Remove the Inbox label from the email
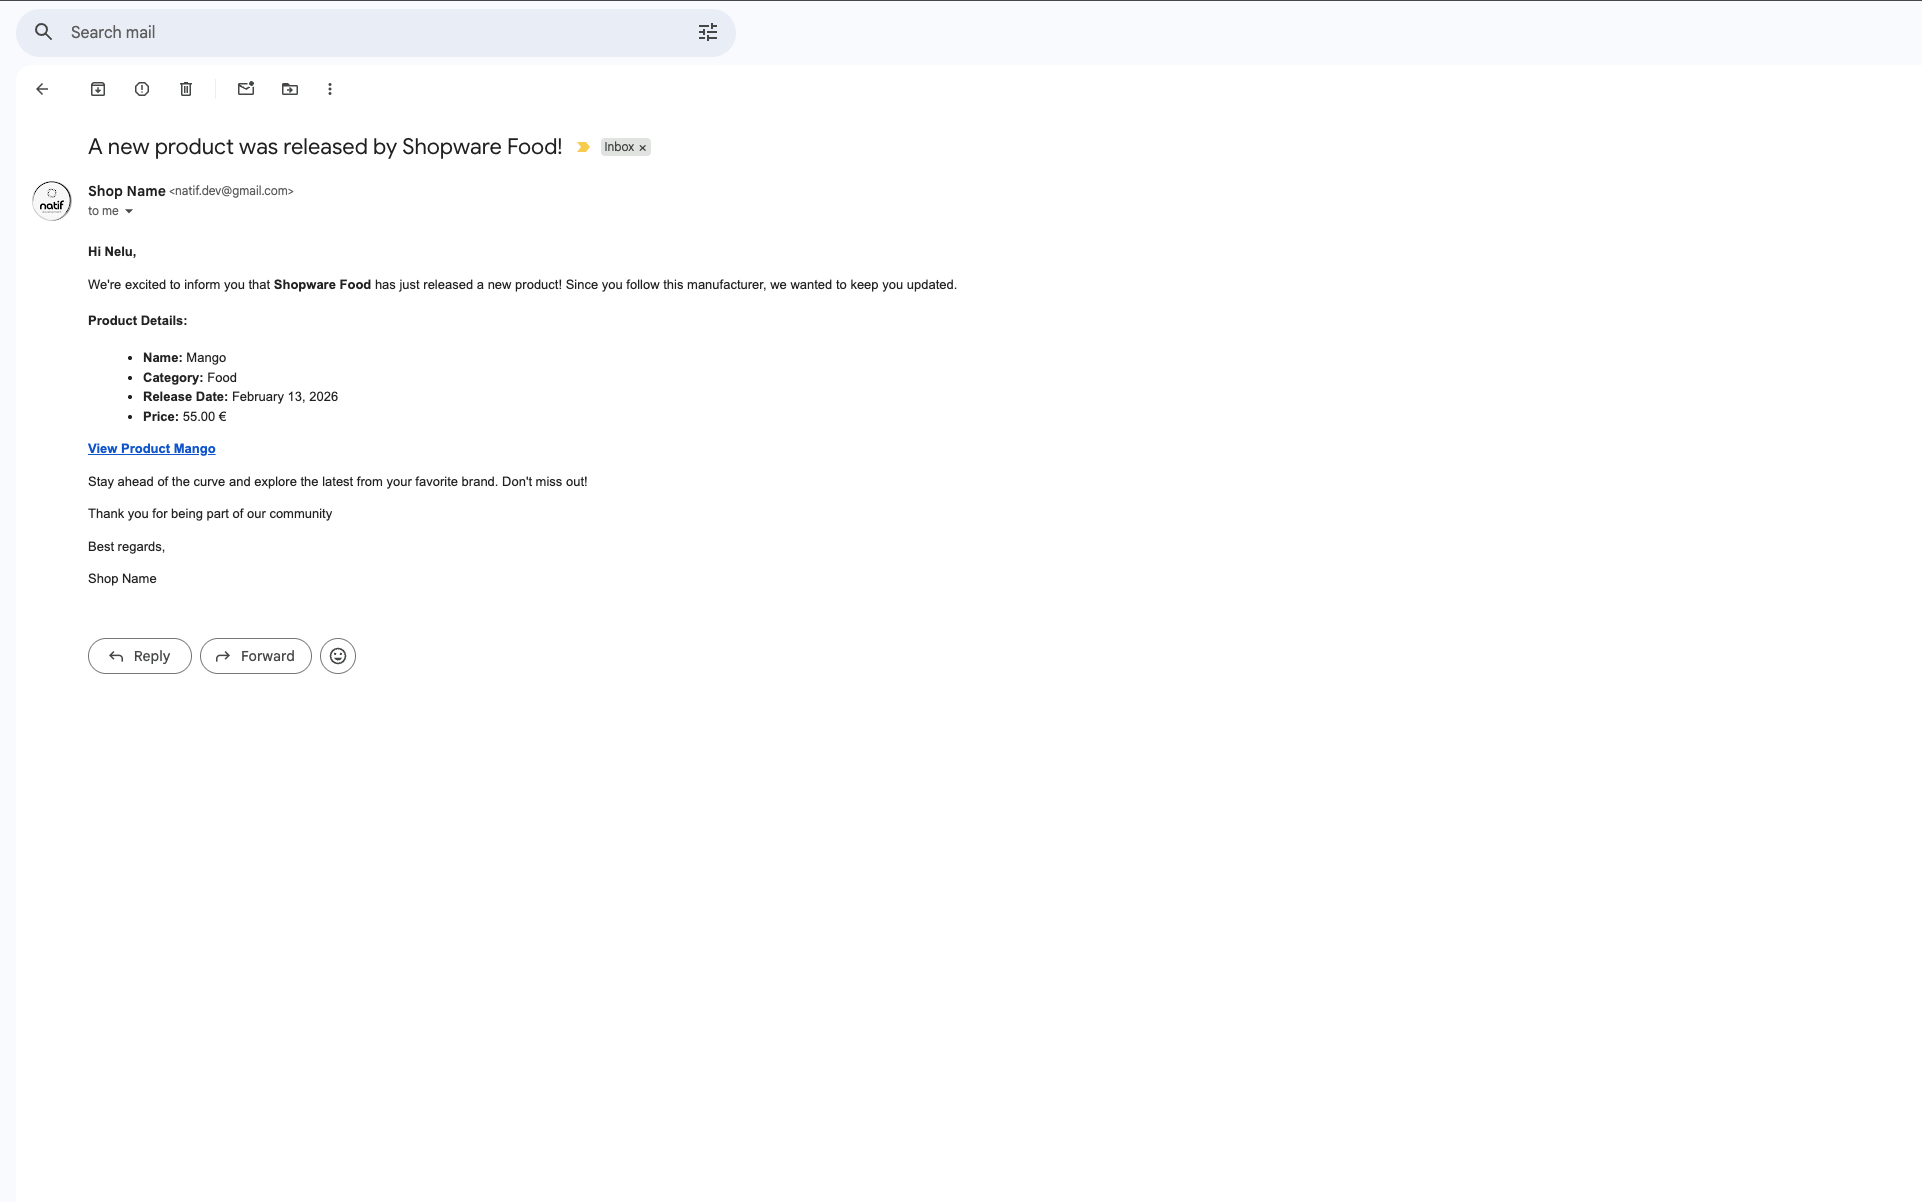Viewport: 1922px width, 1202px height. pos(641,147)
